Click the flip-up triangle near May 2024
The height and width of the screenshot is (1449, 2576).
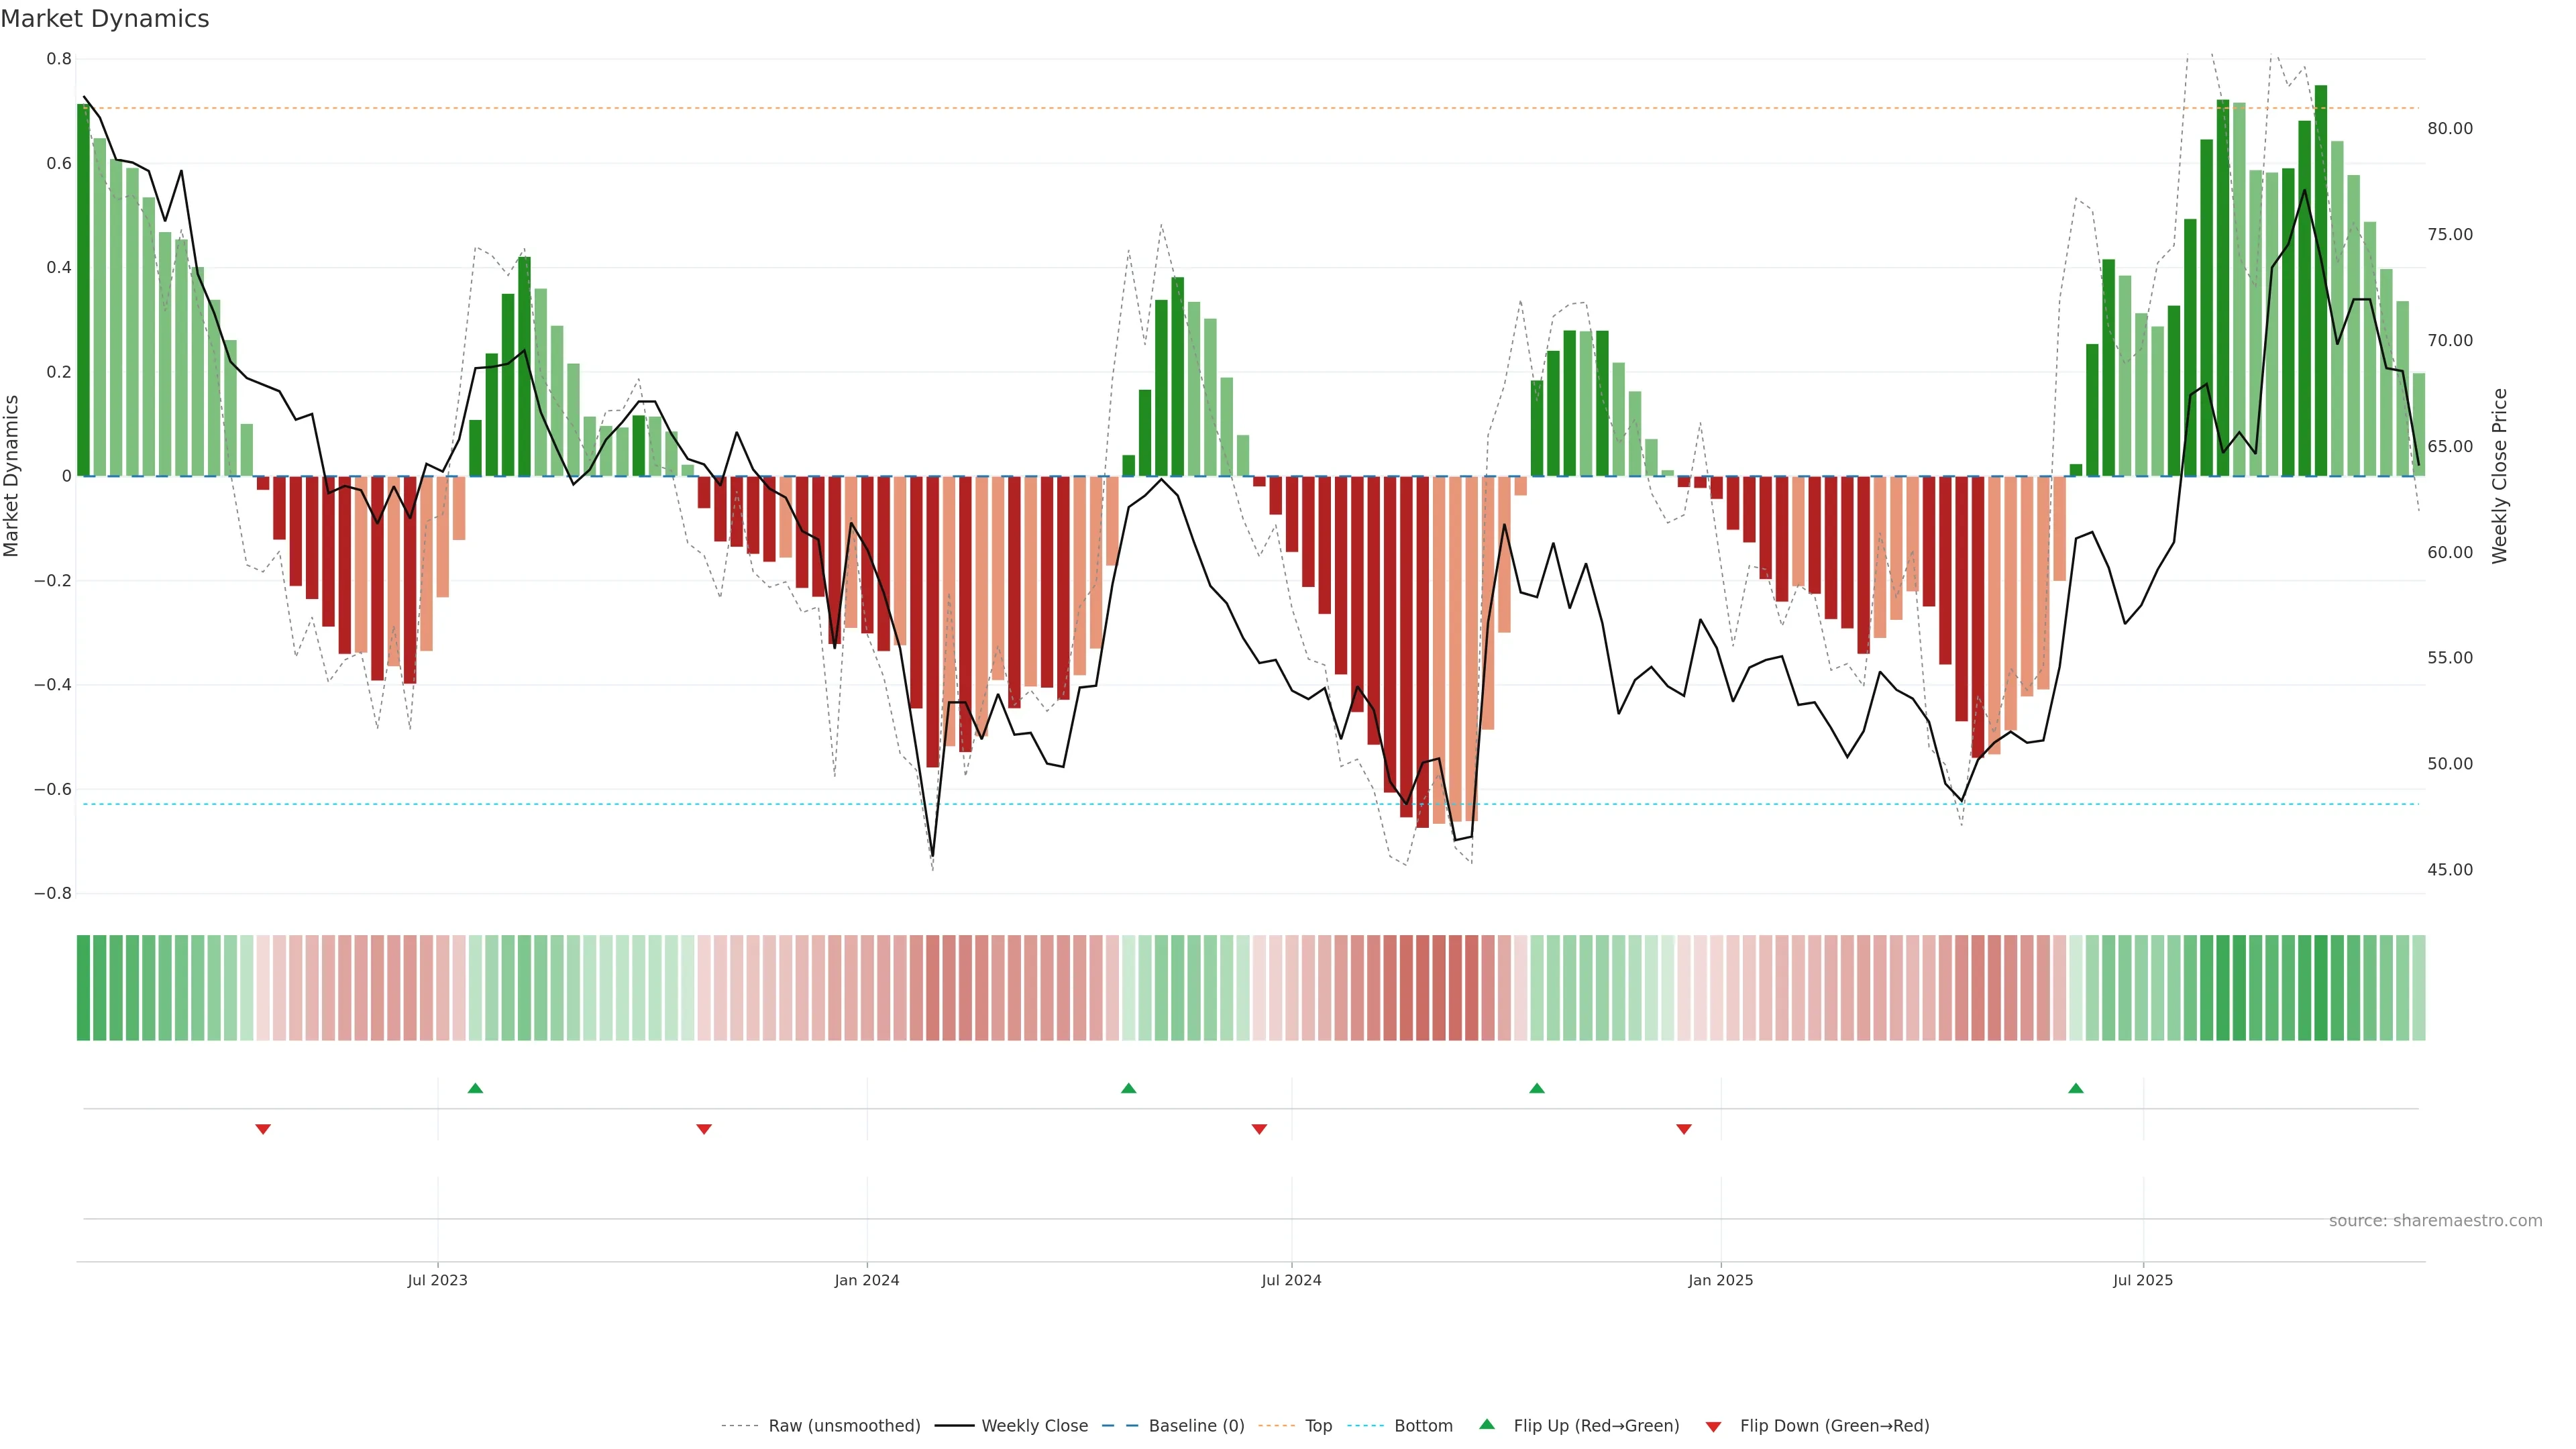coord(1128,1088)
